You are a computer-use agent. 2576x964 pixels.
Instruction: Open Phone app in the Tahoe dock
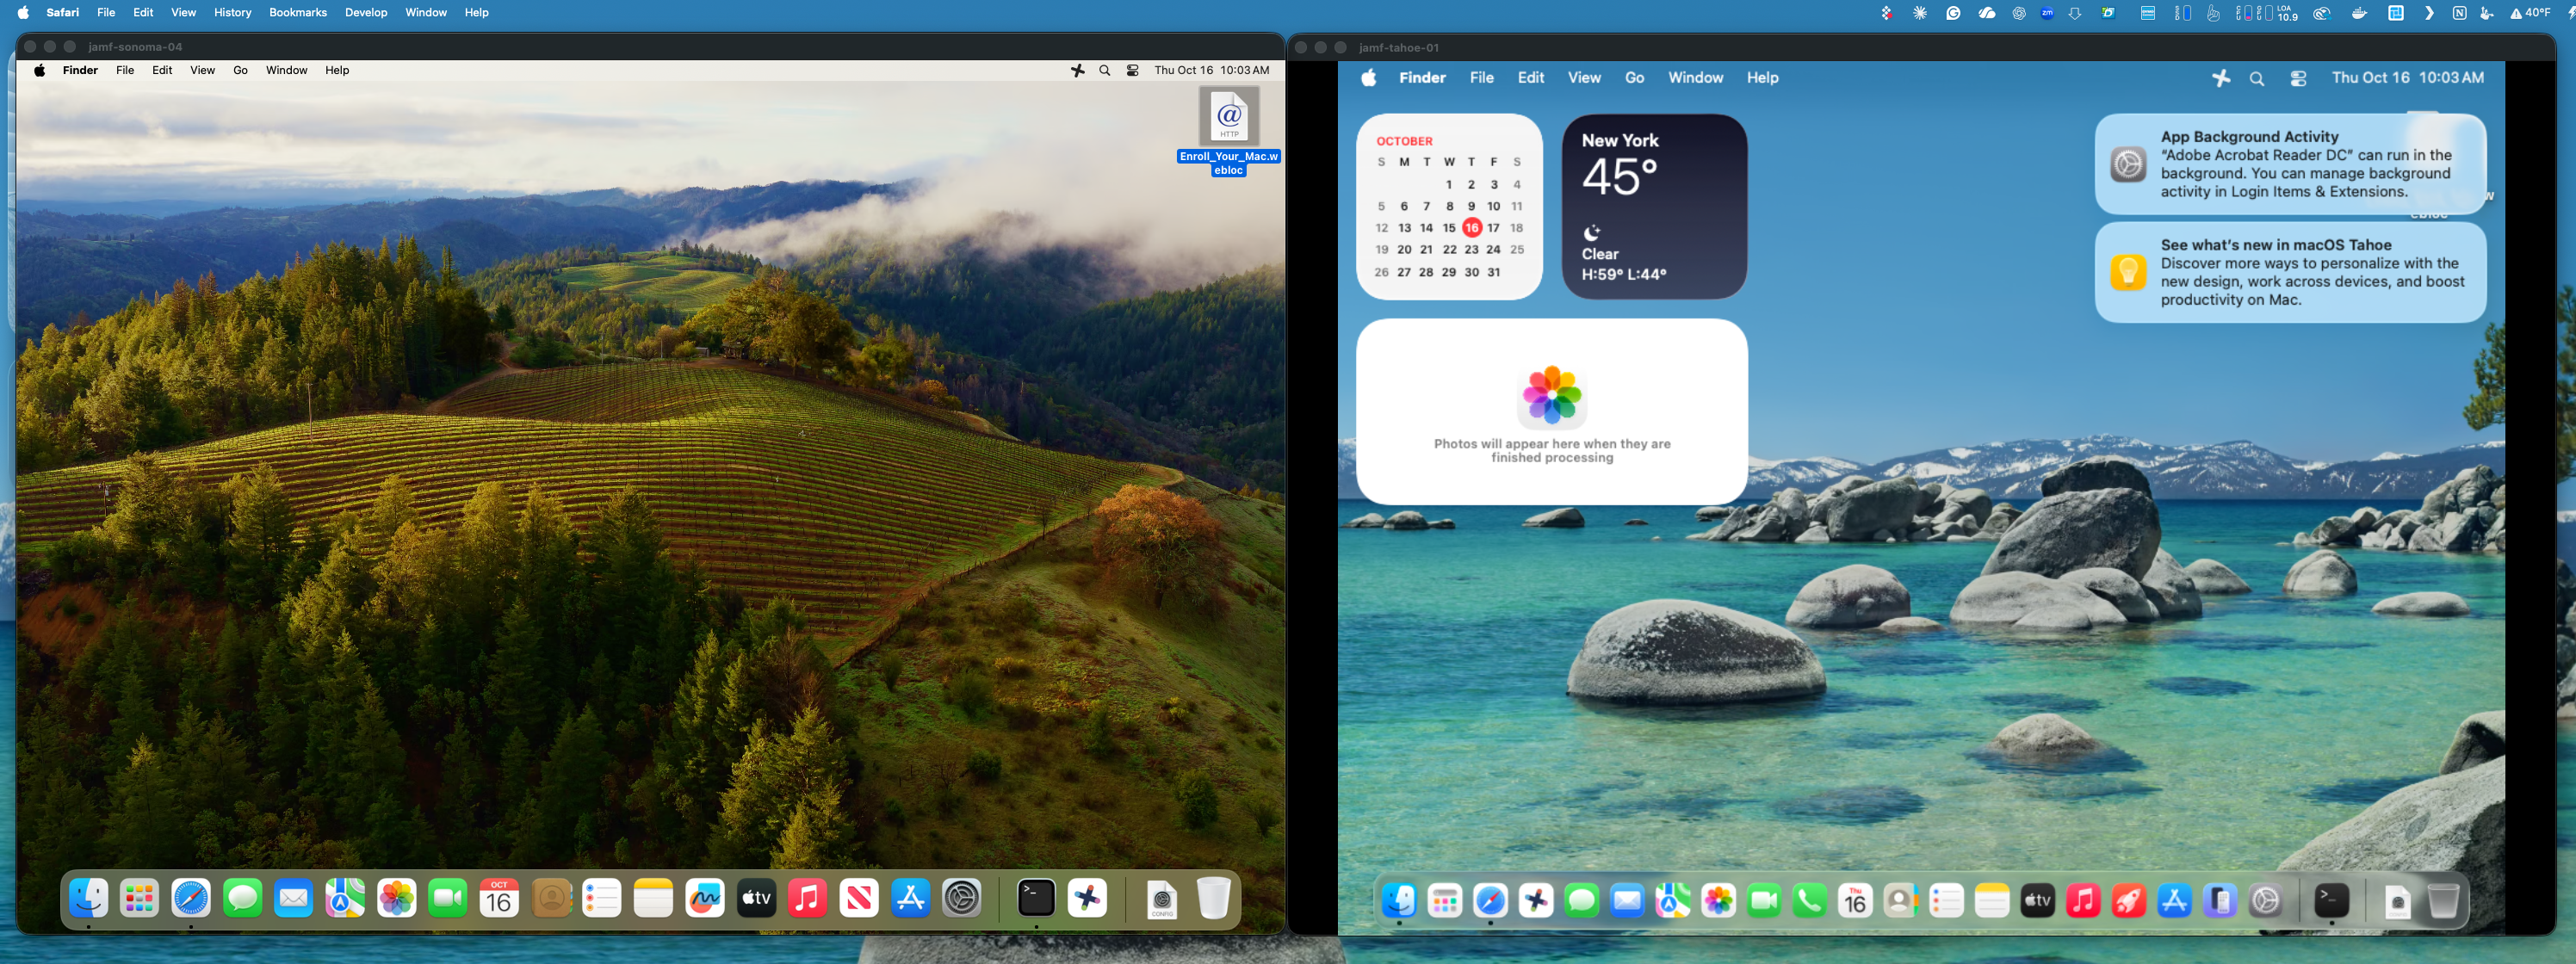[x=1810, y=901]
